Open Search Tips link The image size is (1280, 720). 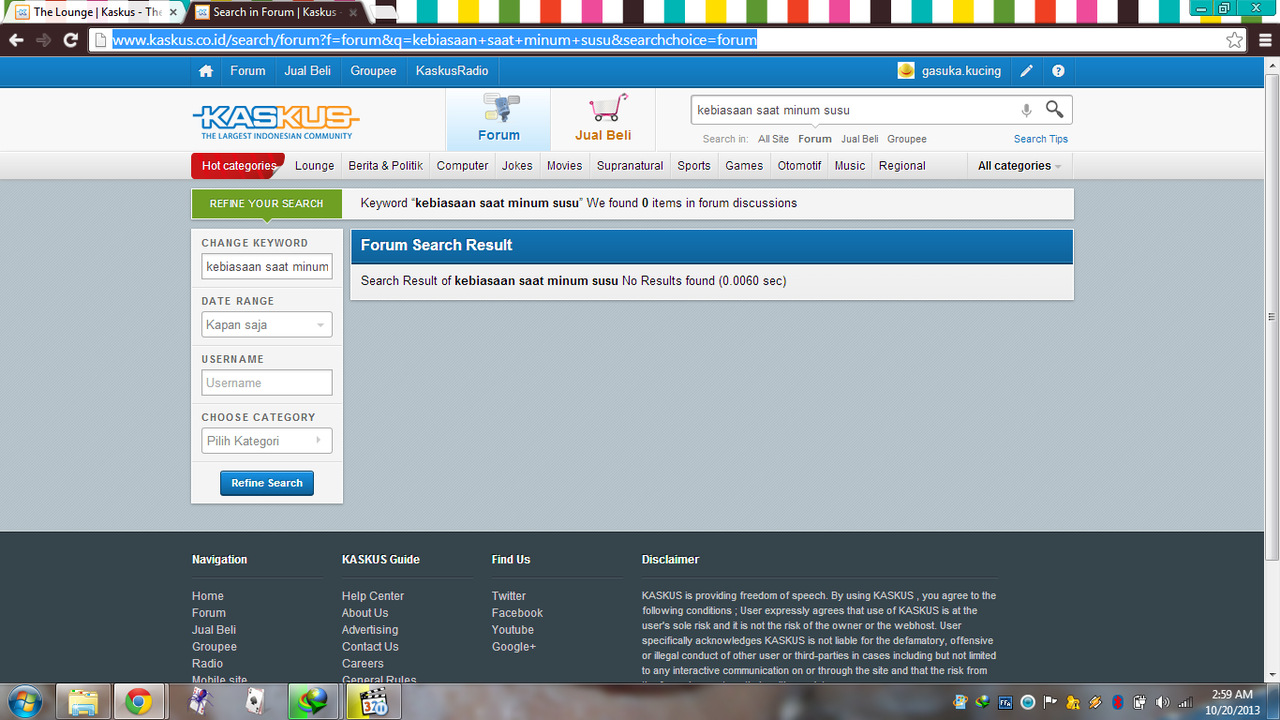point(1041,139)
